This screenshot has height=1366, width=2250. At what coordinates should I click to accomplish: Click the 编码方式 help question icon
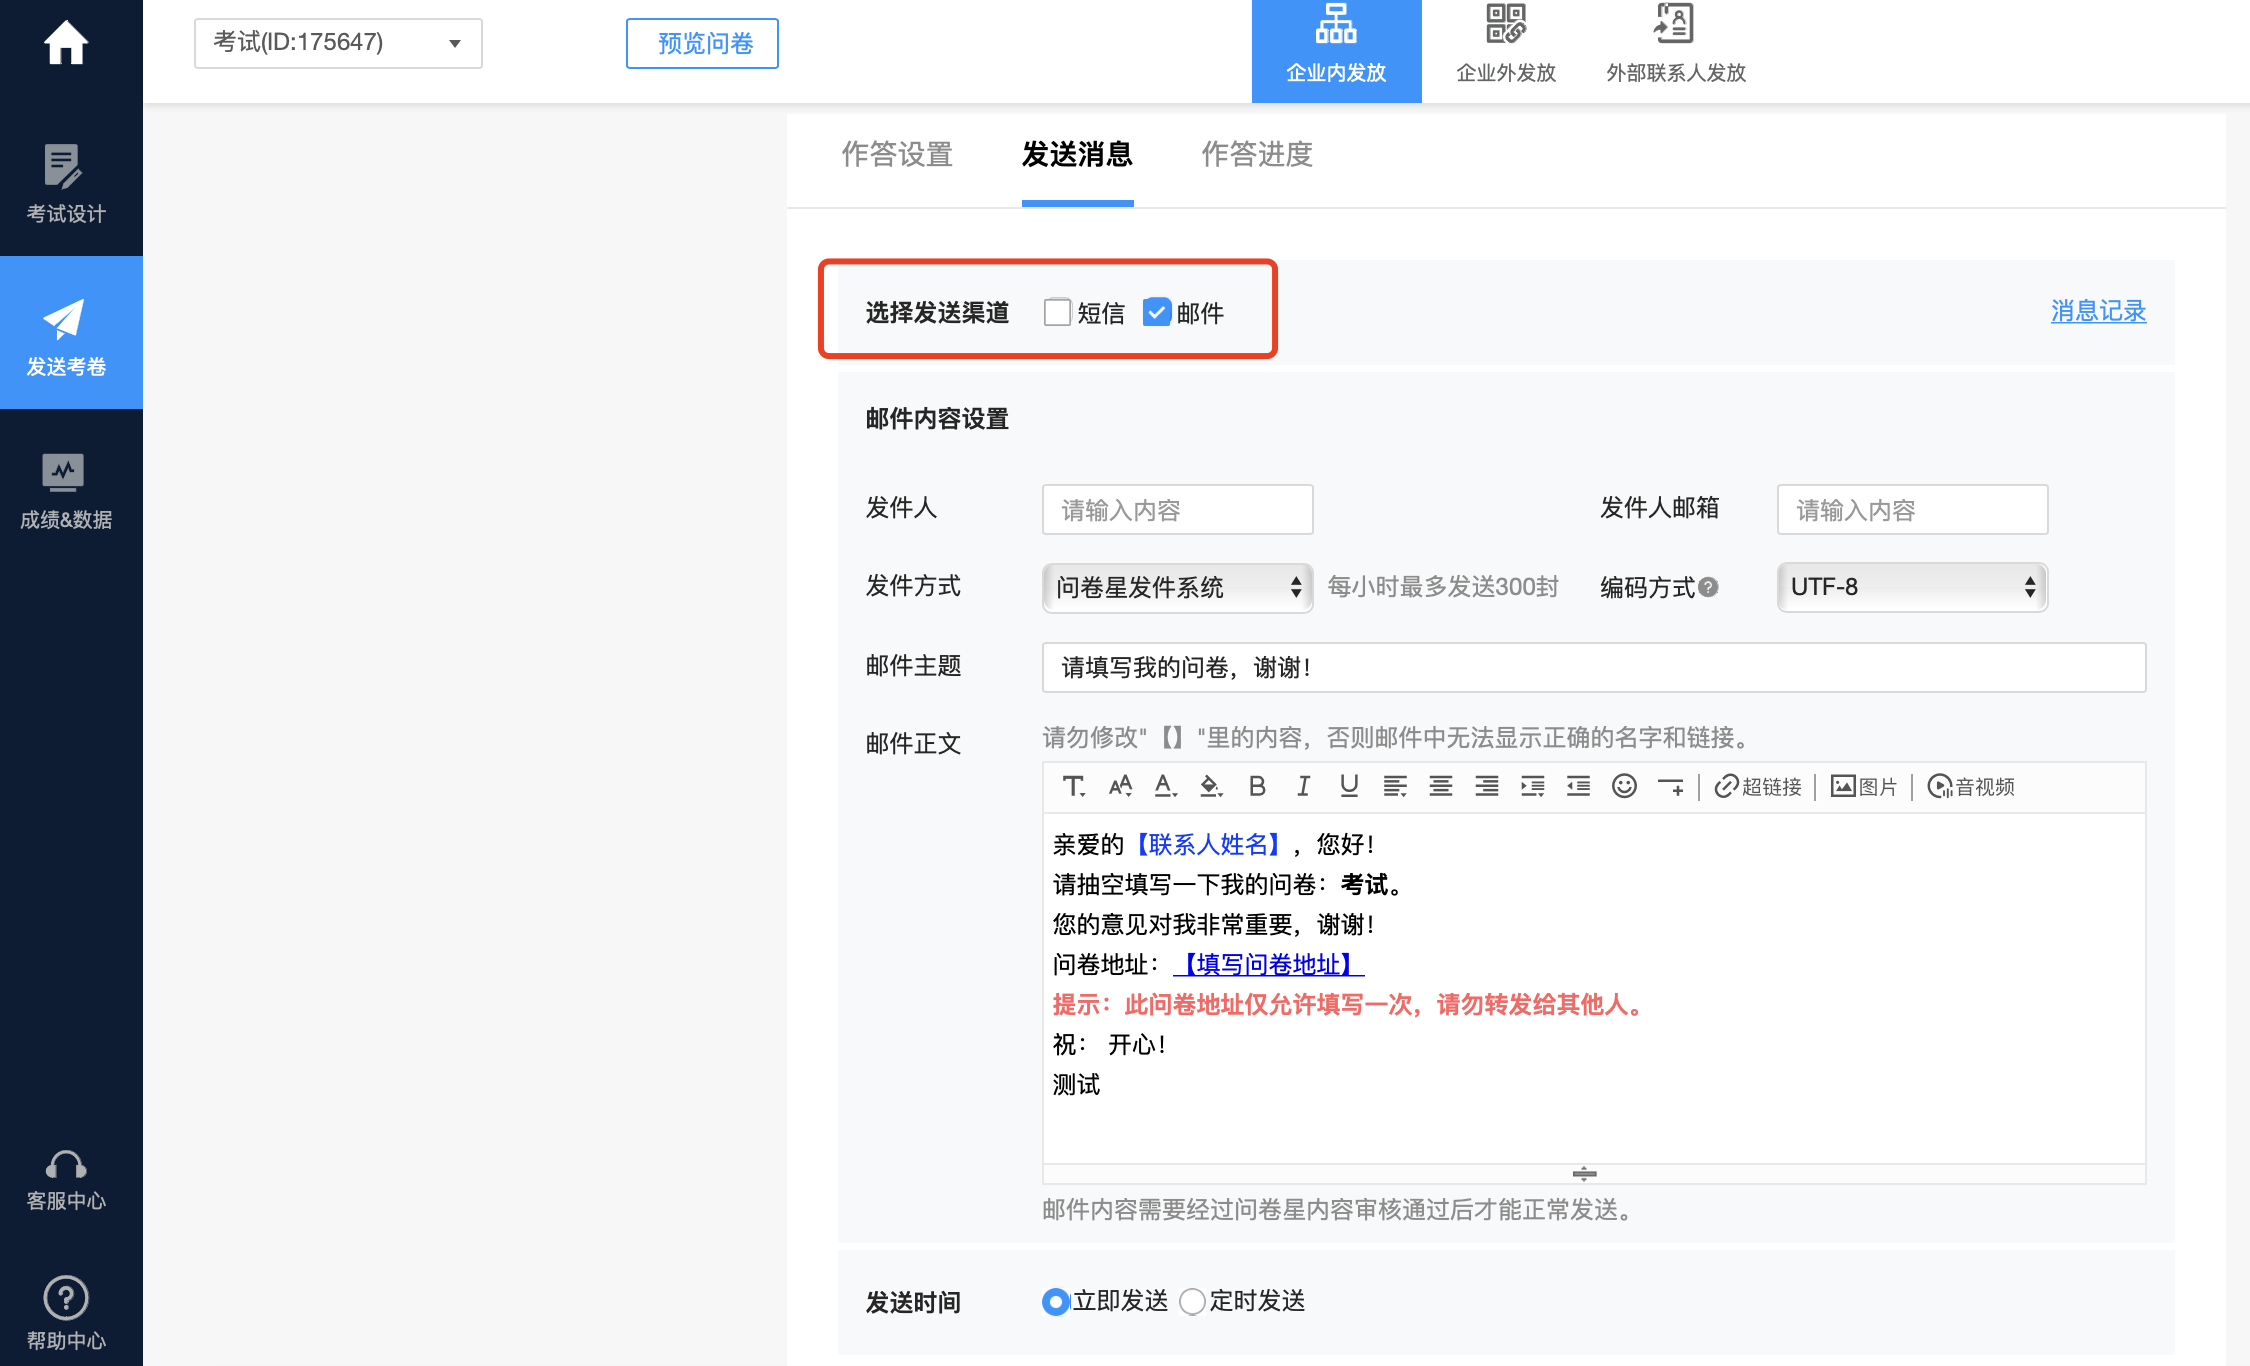tap(1709, 587)
